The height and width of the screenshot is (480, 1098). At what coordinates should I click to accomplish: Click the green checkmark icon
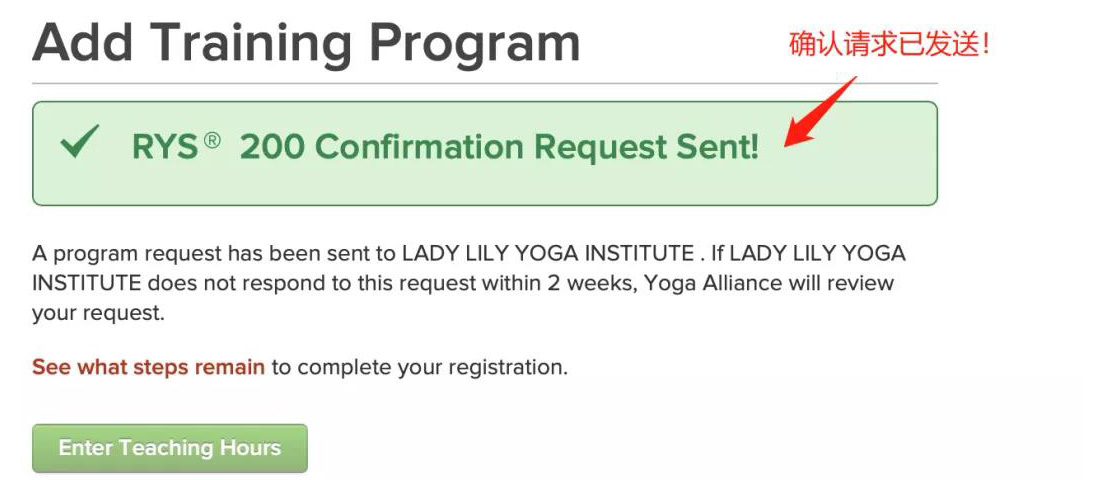79,144
